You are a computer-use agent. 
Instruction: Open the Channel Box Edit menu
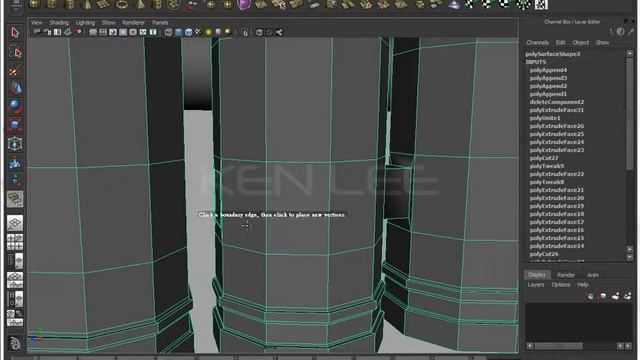point(560,42)
